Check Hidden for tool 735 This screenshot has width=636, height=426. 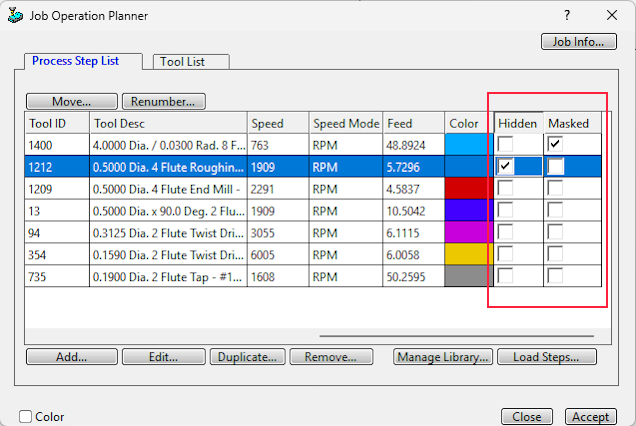click(x=505, y=276)
